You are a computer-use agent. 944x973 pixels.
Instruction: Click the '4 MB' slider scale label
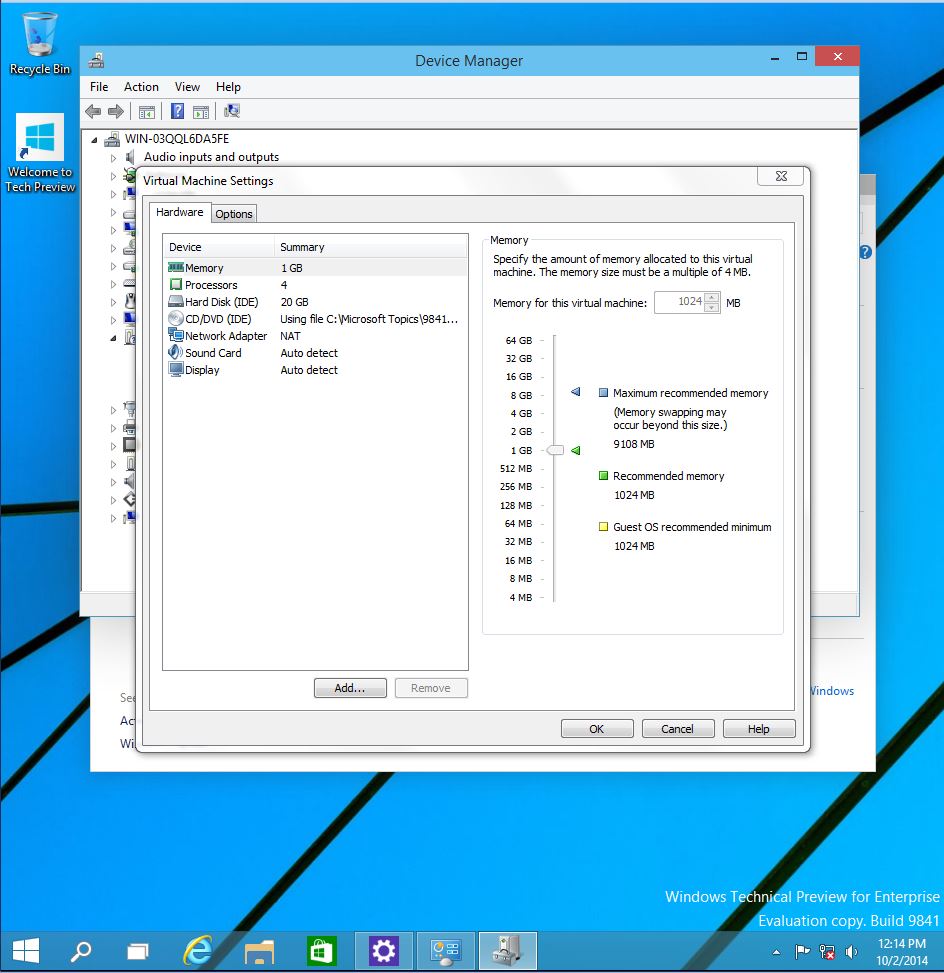(x=520, y=597)
